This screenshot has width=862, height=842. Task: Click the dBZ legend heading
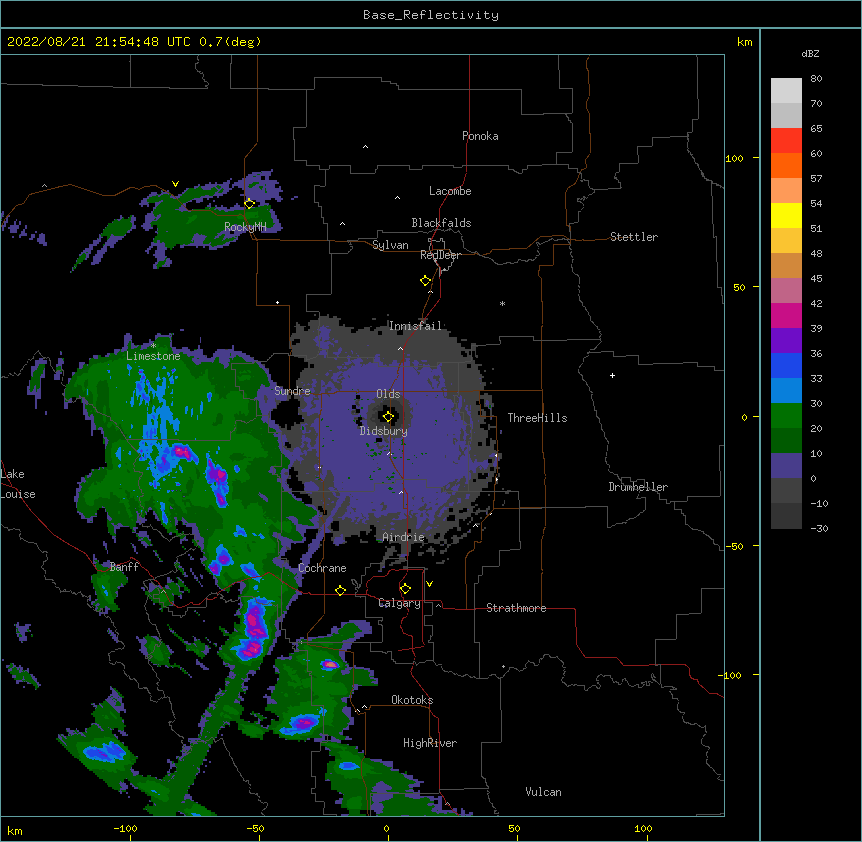coord(810,53)
